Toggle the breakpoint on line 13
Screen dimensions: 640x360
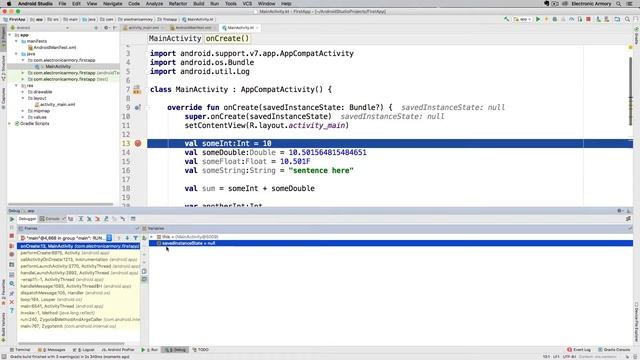point(138,143)
